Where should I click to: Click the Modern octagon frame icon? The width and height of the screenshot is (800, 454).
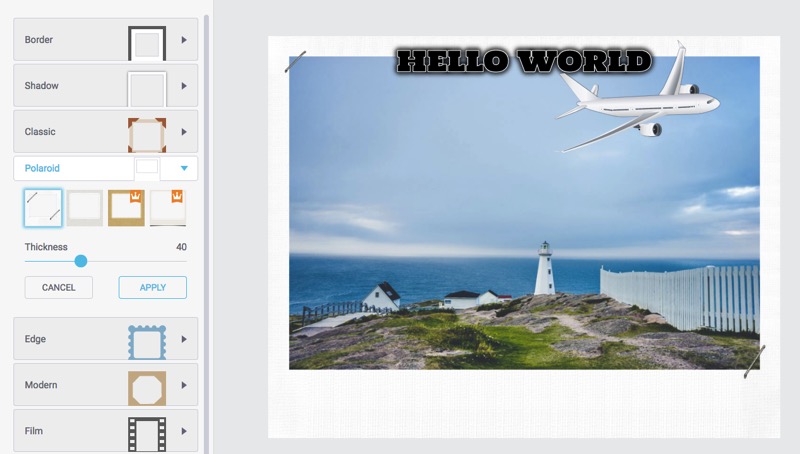point(147,388)
